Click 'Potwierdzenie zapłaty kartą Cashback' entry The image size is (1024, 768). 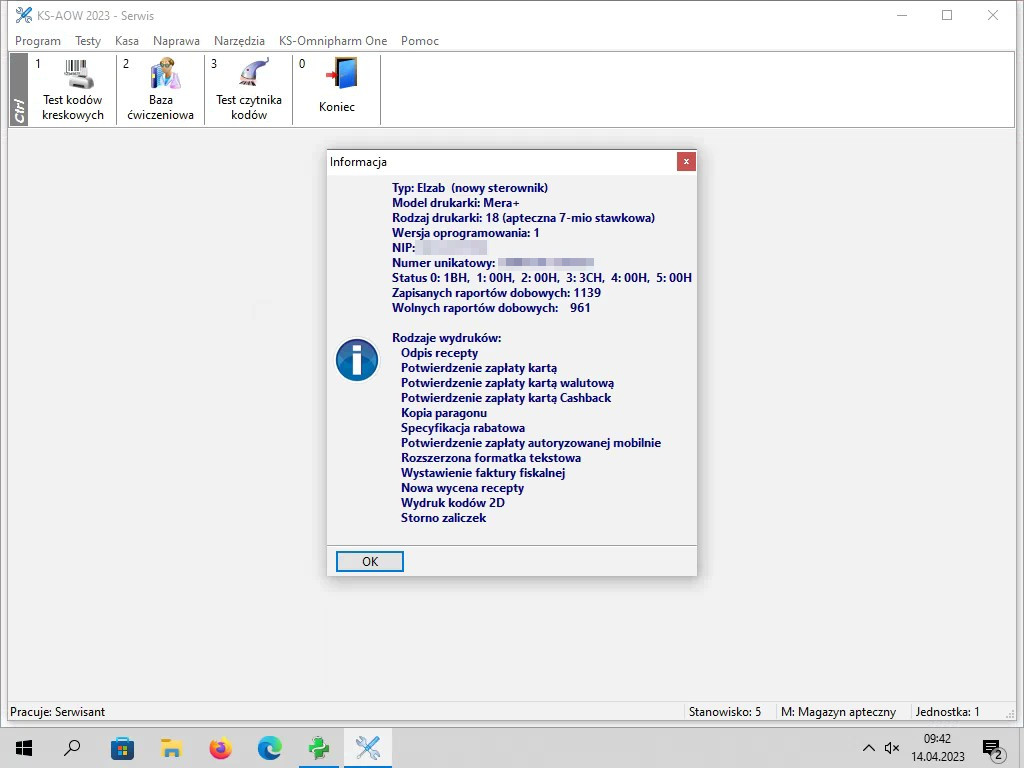pyautogui.click(x=506, y=398)
